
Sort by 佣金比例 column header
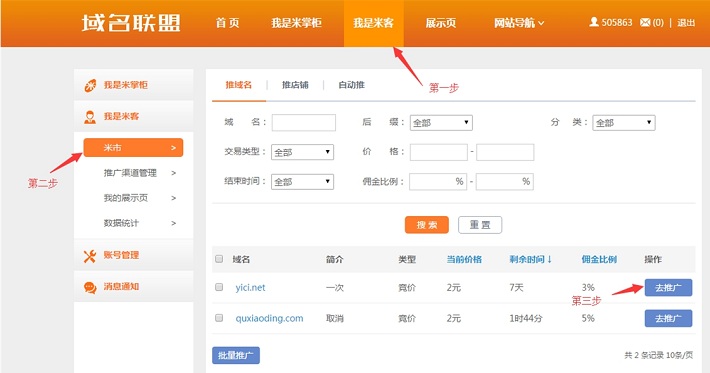coord(599,259)
